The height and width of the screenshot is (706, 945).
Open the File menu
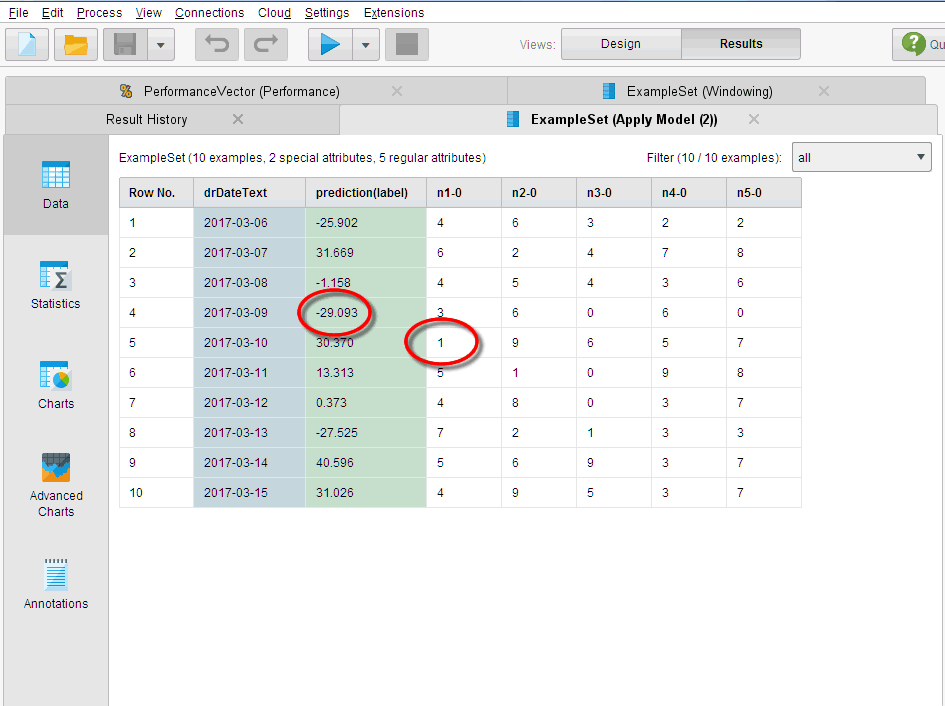click(x=19, y=13)
